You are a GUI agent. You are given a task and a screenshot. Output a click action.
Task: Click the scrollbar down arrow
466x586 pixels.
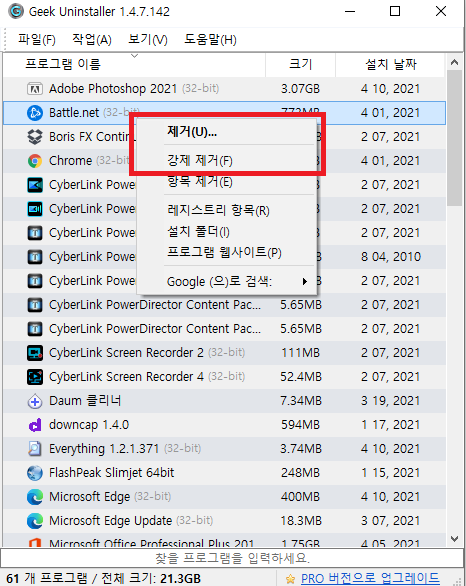click(x=454, y=539)
